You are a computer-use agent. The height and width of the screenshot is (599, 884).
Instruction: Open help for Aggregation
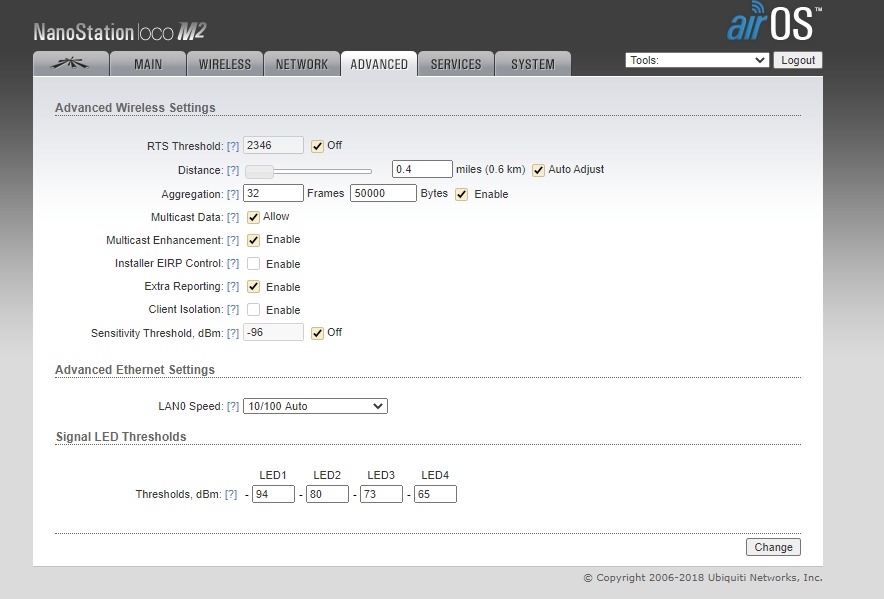coord(233,194)
